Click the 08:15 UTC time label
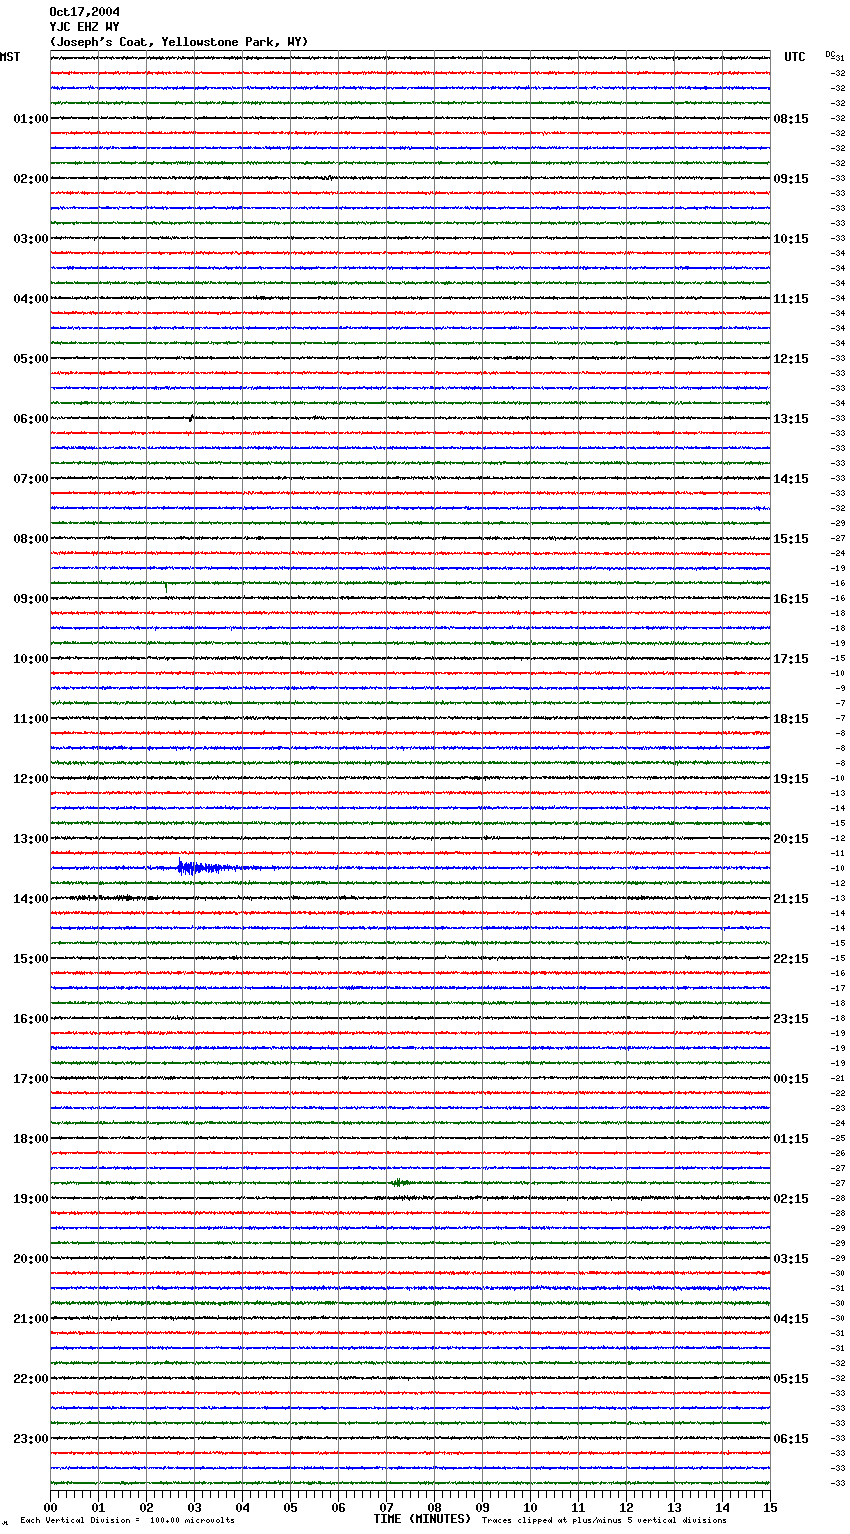Viewport: 850px width, 1534px height. (x=791, y=119)
